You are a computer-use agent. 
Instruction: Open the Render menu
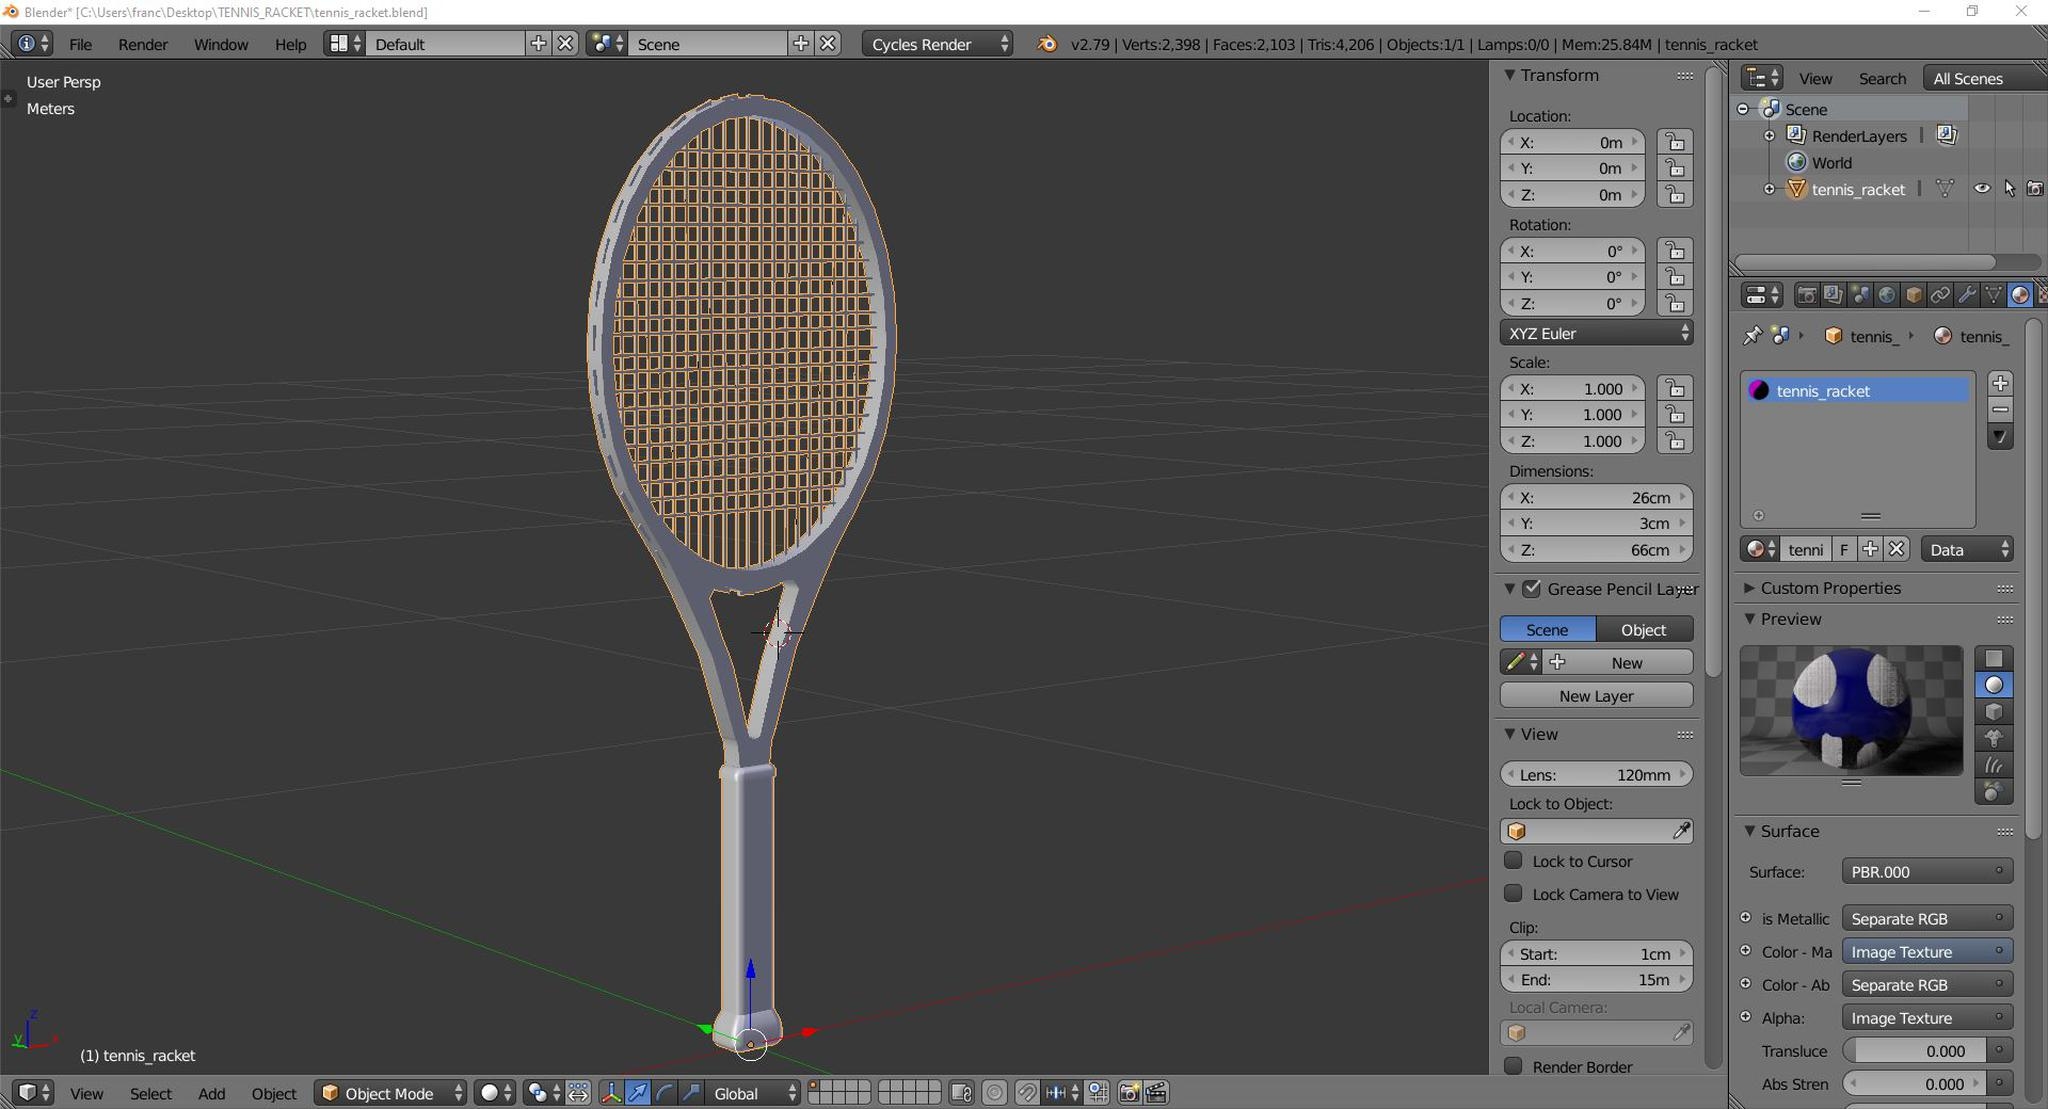tap(143, 44)
